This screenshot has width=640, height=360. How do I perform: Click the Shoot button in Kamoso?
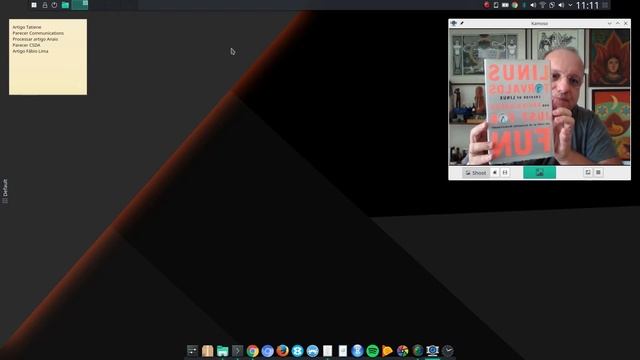[476, 173]
